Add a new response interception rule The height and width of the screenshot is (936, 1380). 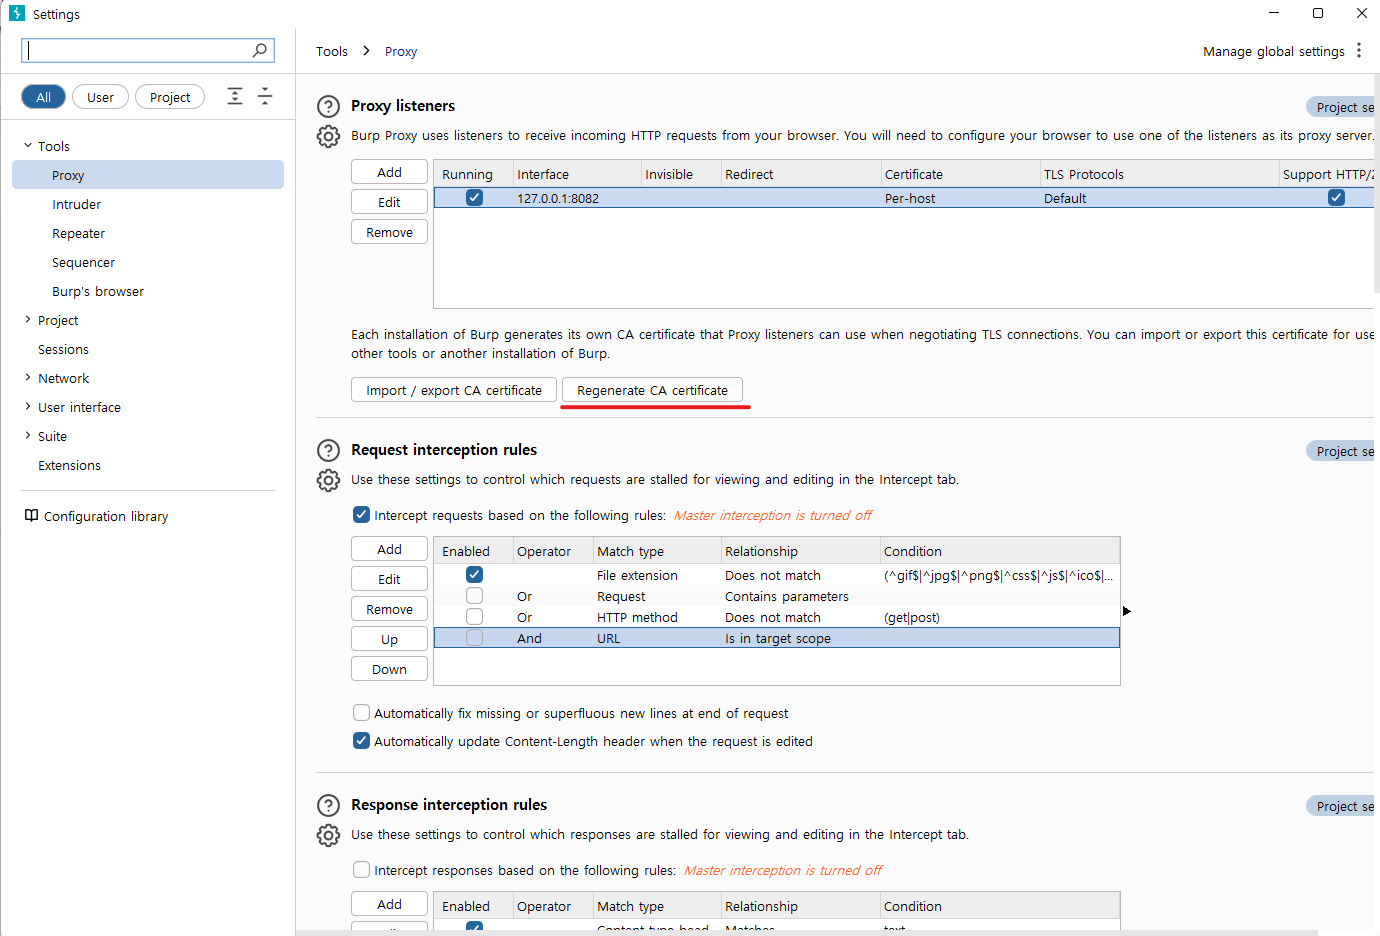point(389,904)
